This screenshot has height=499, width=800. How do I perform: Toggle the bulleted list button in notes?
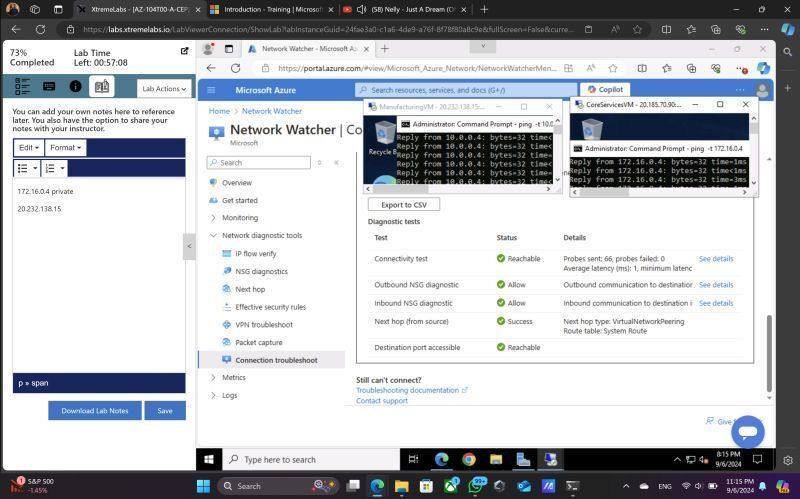click(x=22, y=168)
